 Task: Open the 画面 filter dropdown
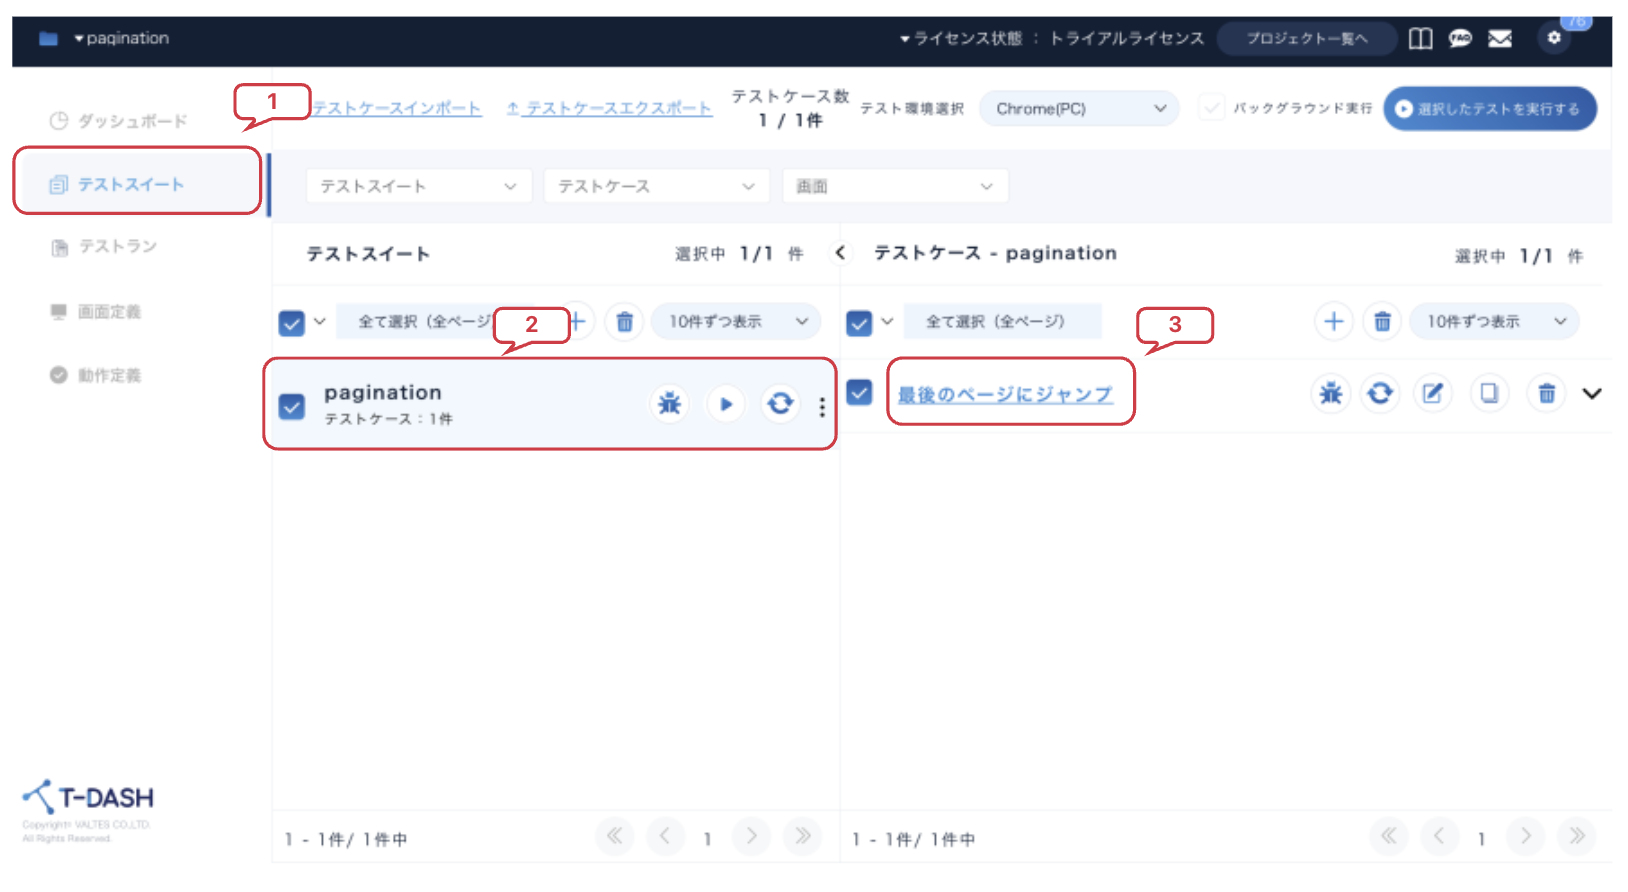(x=895, y=186)
